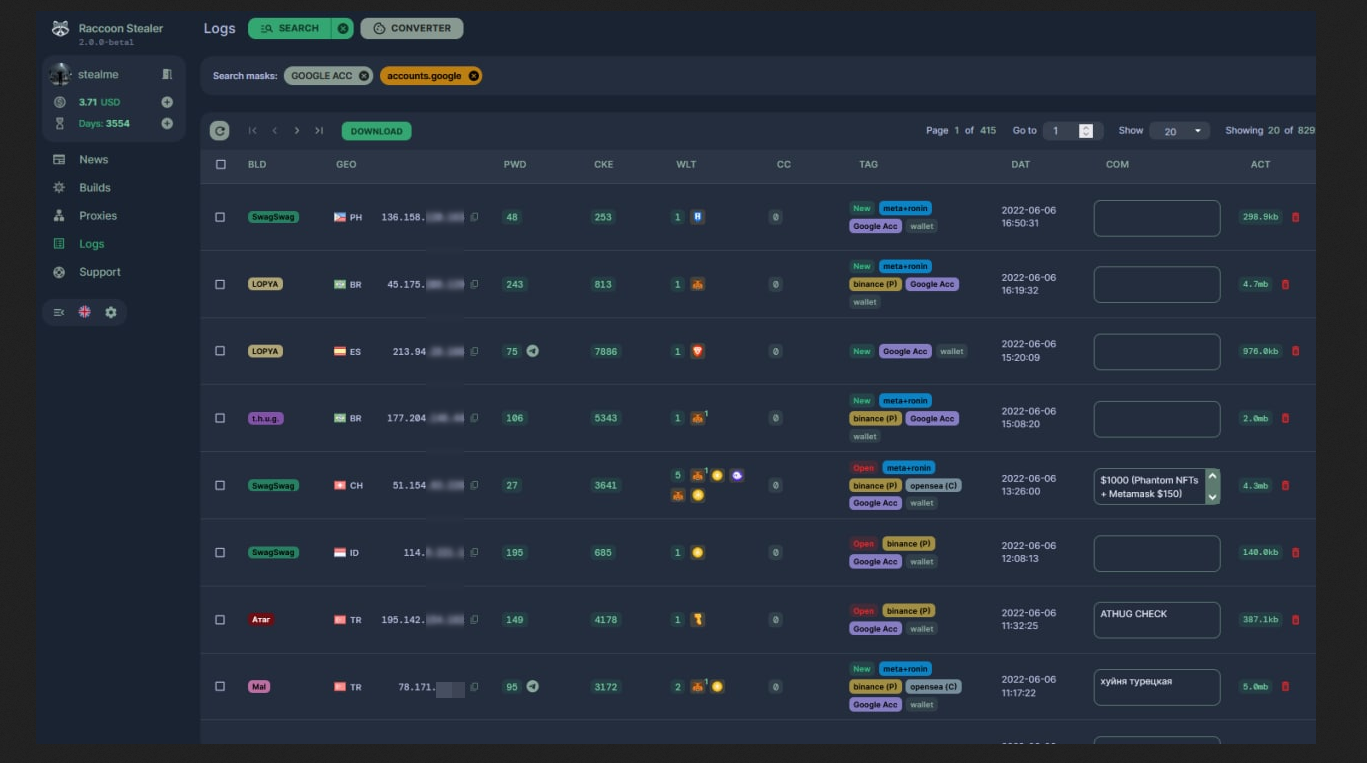
Task: Click the plus icon next to 3.71 USD
Action: tap(167, 102)
